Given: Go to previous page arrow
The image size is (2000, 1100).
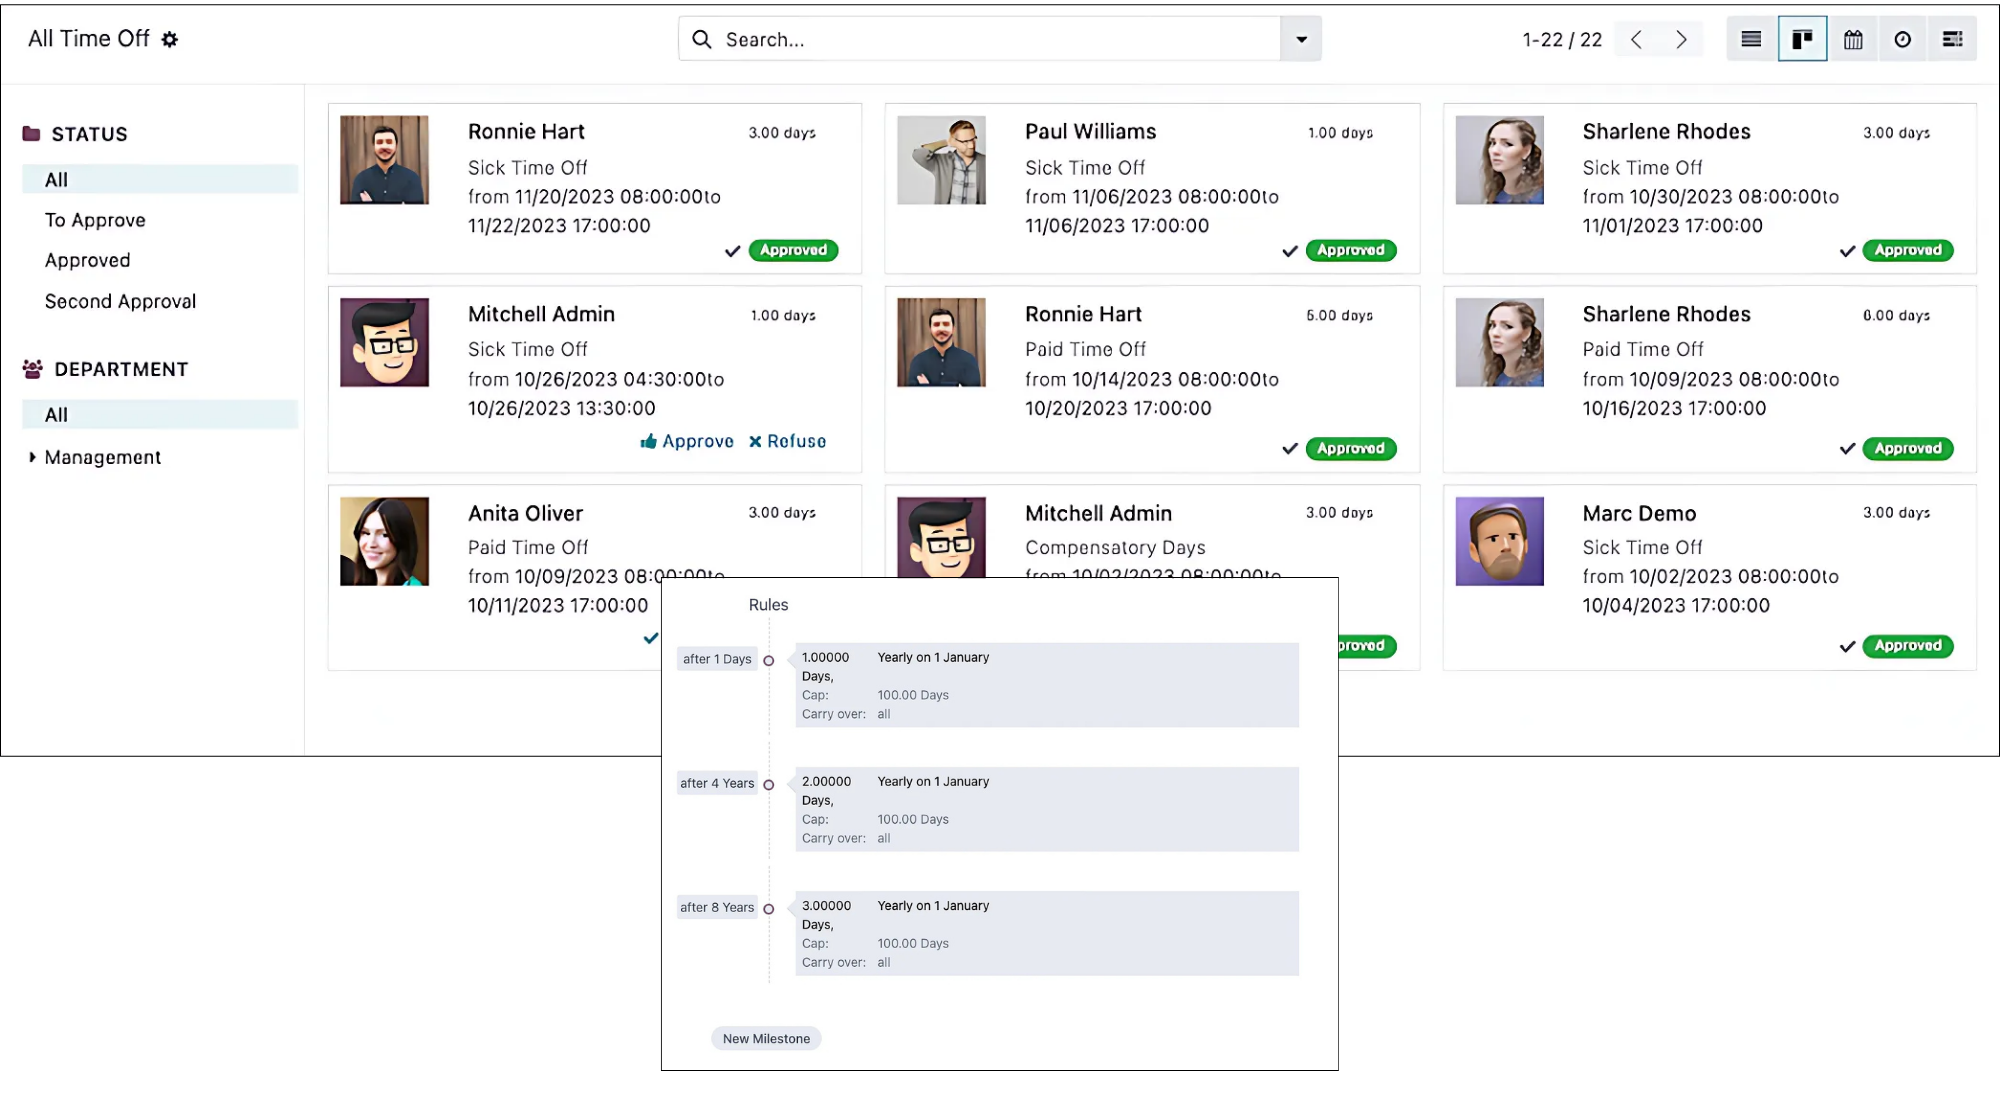Looking at the screenshot, I should click(x=1636, y=39).
